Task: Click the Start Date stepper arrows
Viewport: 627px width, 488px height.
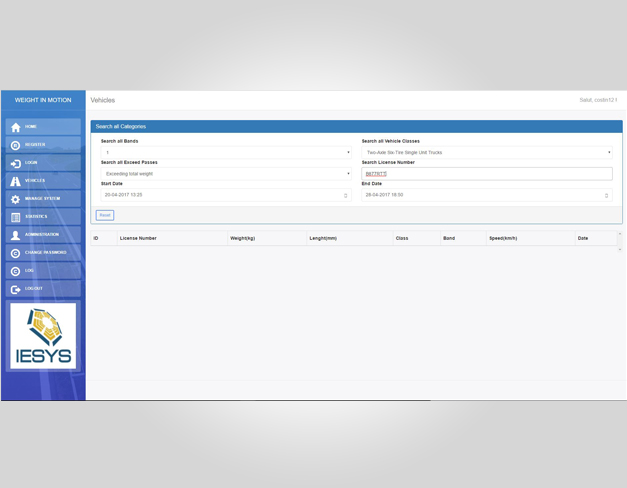Action: 346,195
